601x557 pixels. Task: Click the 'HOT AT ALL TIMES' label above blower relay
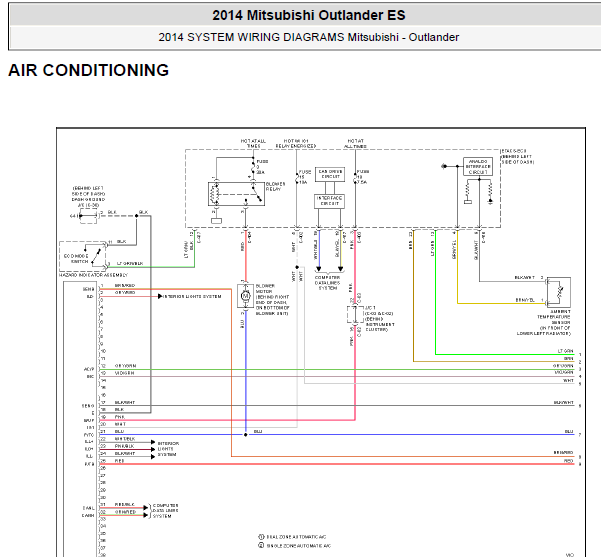(253, 144)
